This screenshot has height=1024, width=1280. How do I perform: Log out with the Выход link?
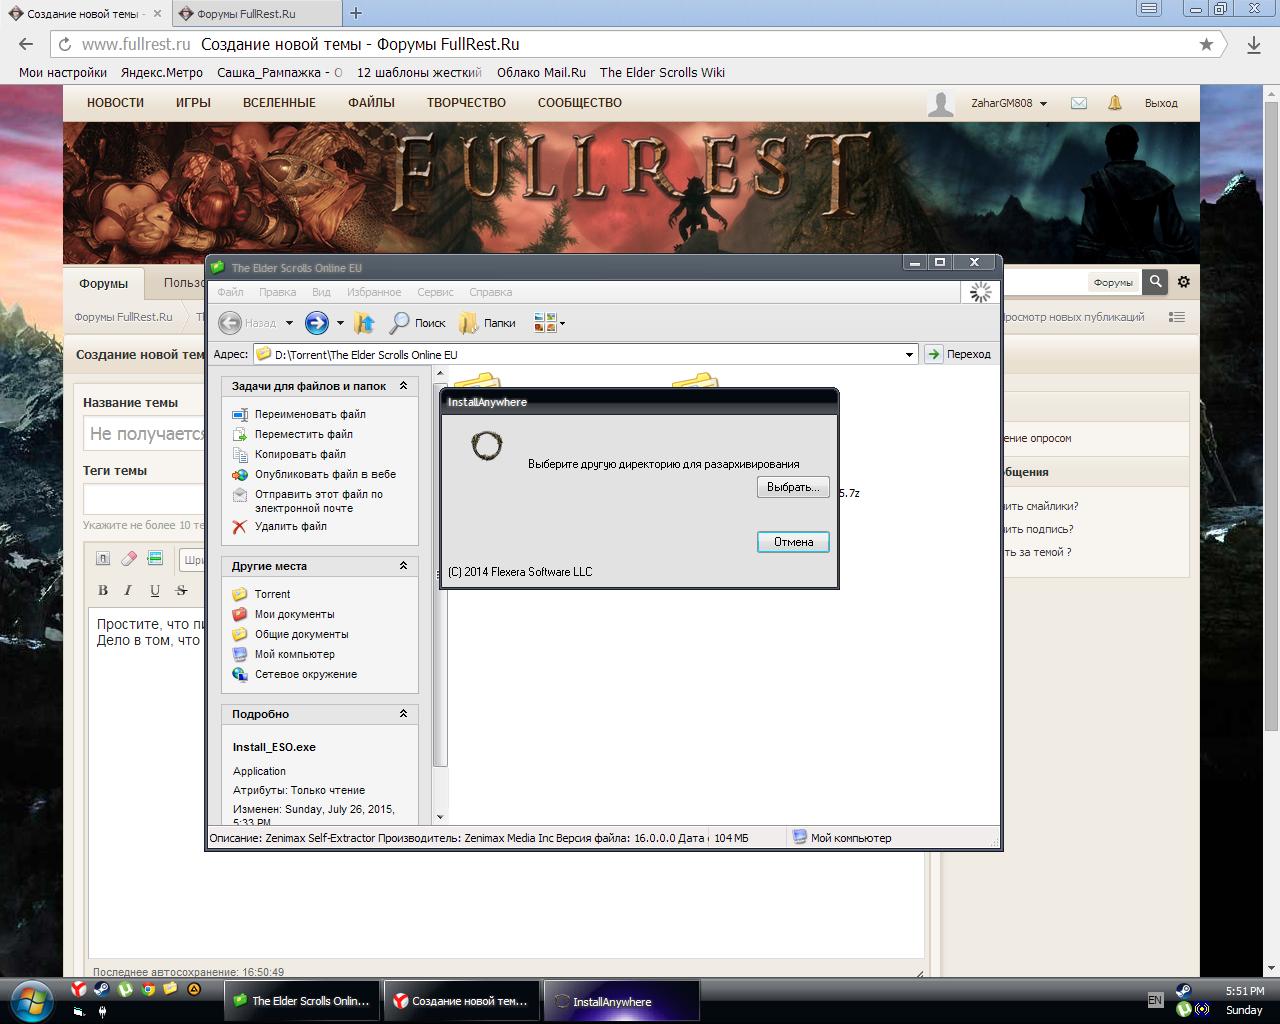1161,103
